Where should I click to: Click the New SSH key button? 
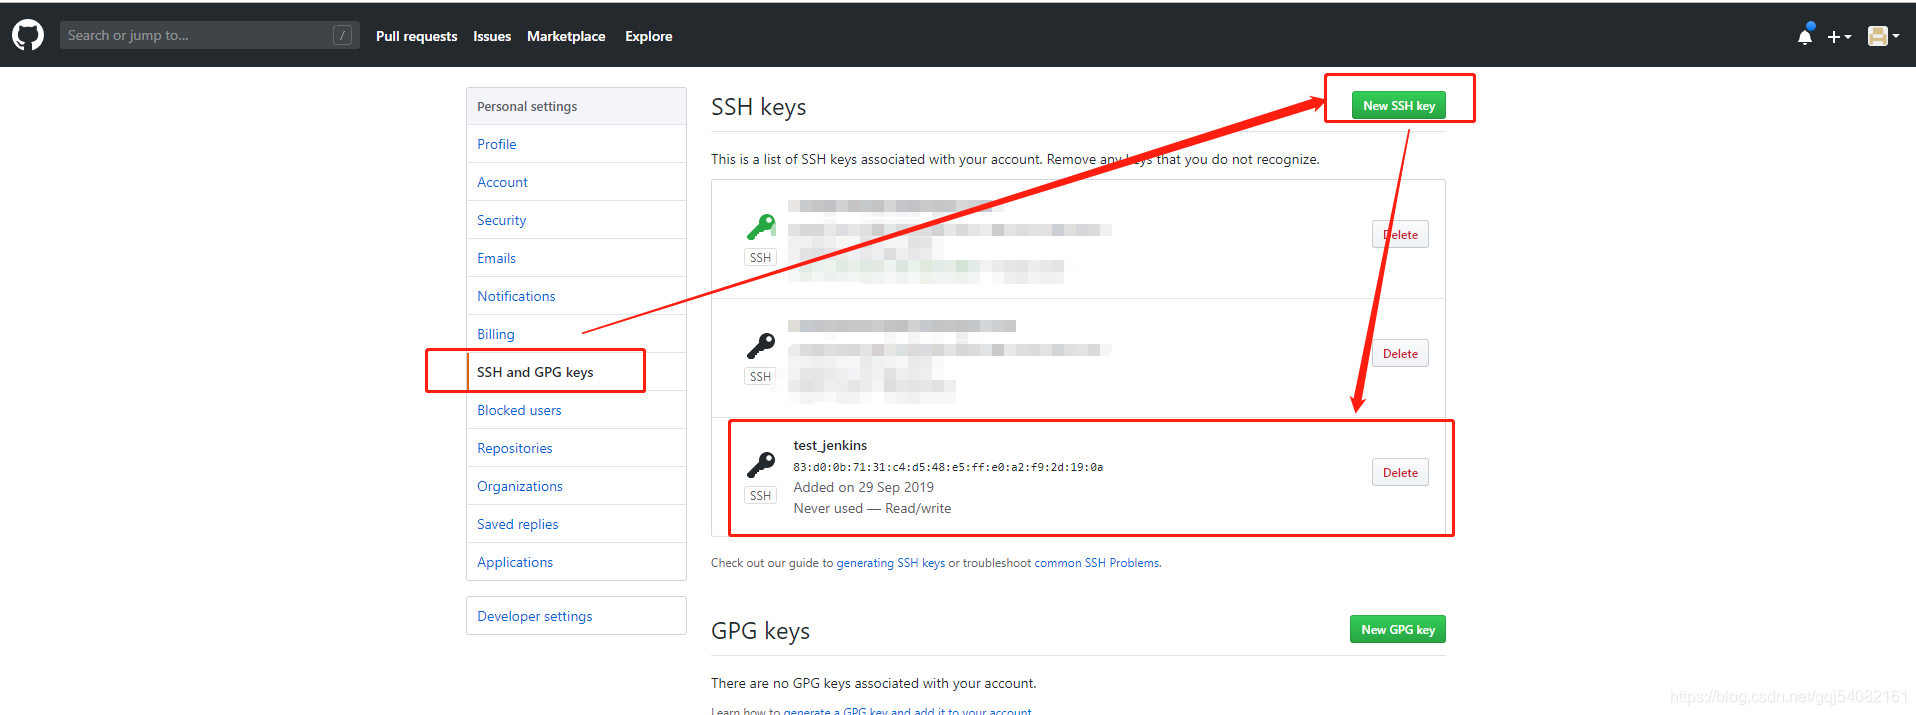(1399, 105)
